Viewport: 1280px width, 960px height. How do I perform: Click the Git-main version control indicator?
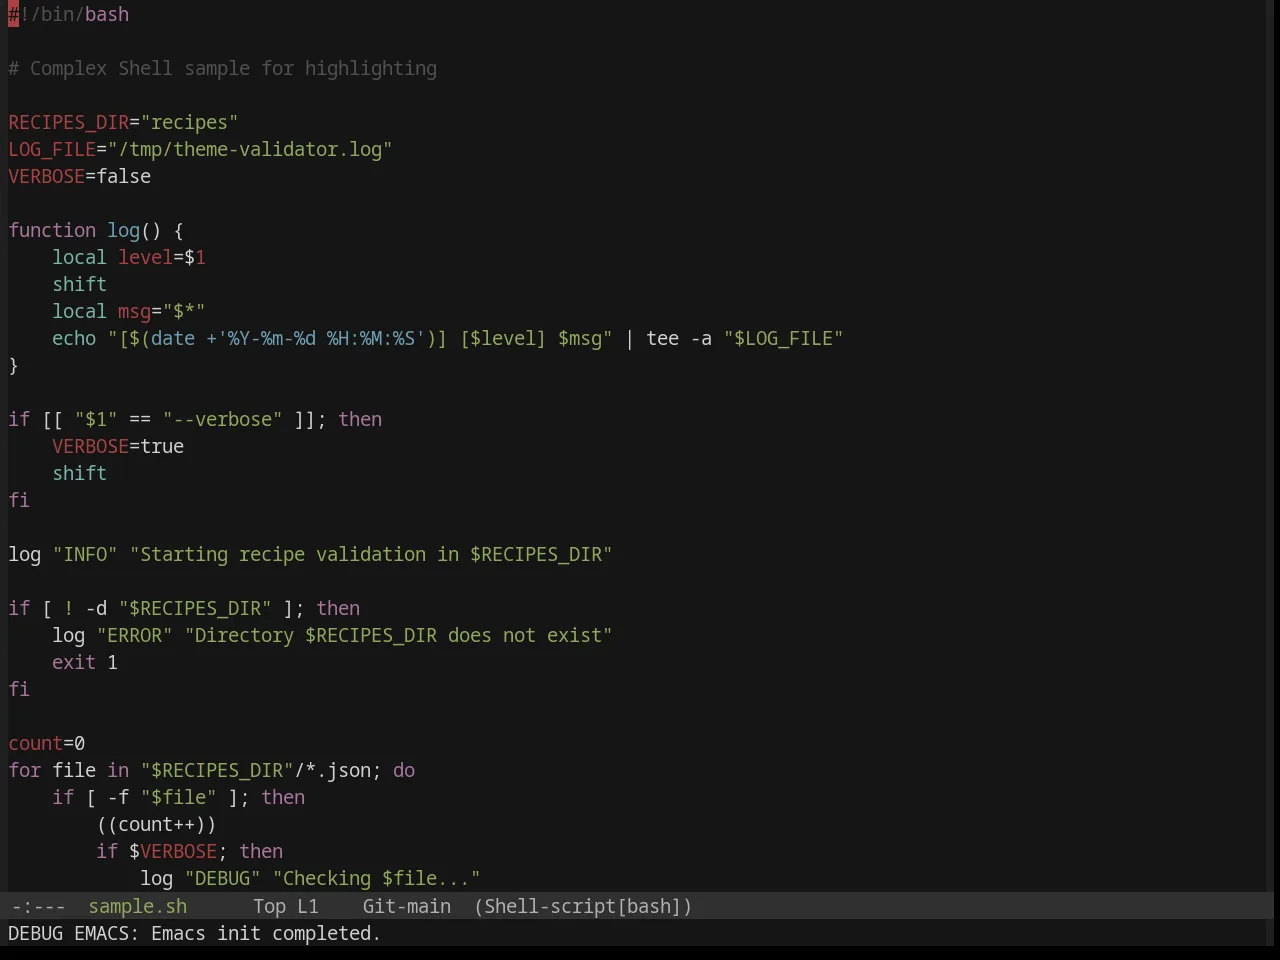pyautogui.click(x=406, y=906)
